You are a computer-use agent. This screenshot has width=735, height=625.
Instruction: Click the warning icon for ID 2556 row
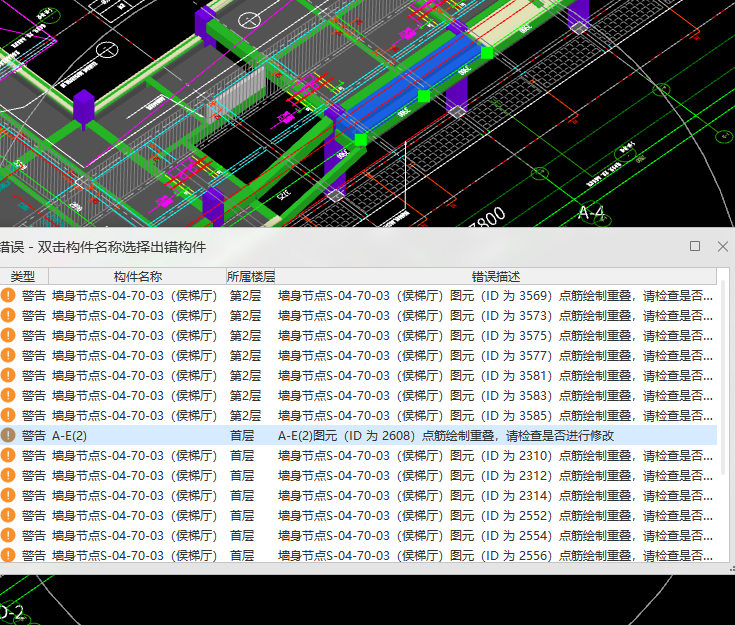tap(8, 555)
